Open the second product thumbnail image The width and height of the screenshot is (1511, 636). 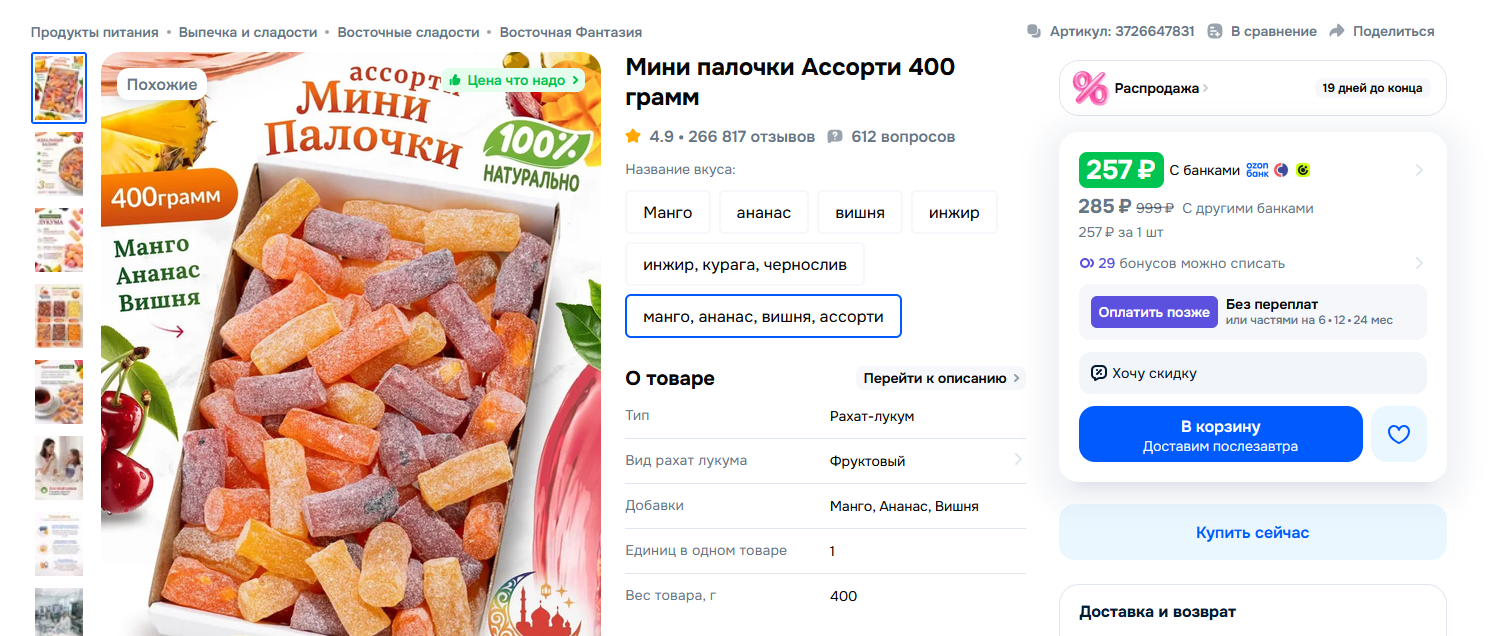tap(59, 164)
